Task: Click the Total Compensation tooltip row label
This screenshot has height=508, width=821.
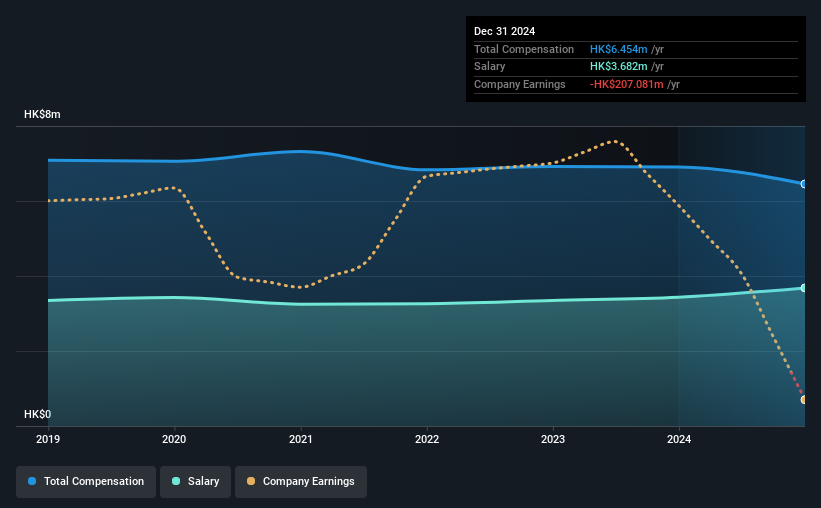Action: click(524, 49)
